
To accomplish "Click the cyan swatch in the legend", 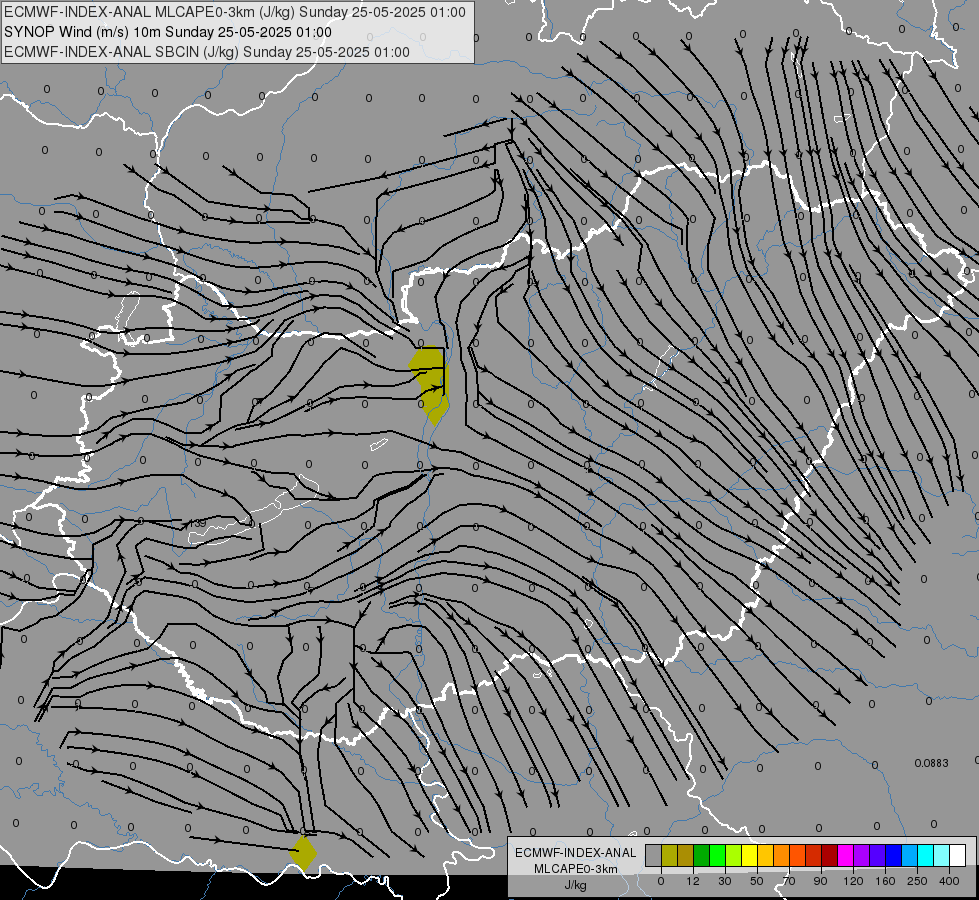I will (x=925, y=855).
